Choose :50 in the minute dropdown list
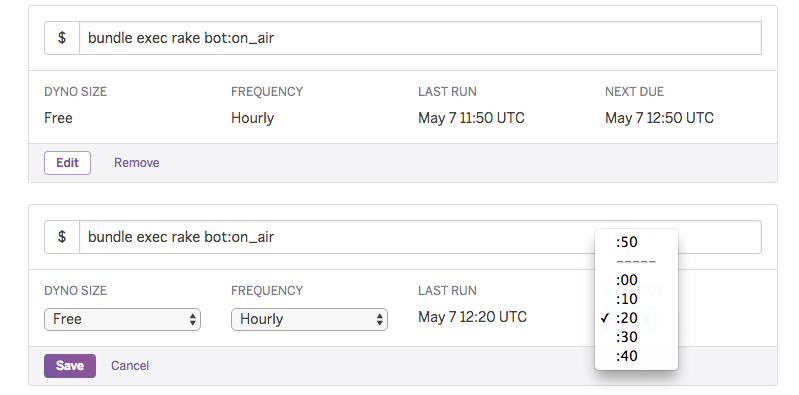The height and width of the screenshot is (395, 799). (x=636, y=242)
